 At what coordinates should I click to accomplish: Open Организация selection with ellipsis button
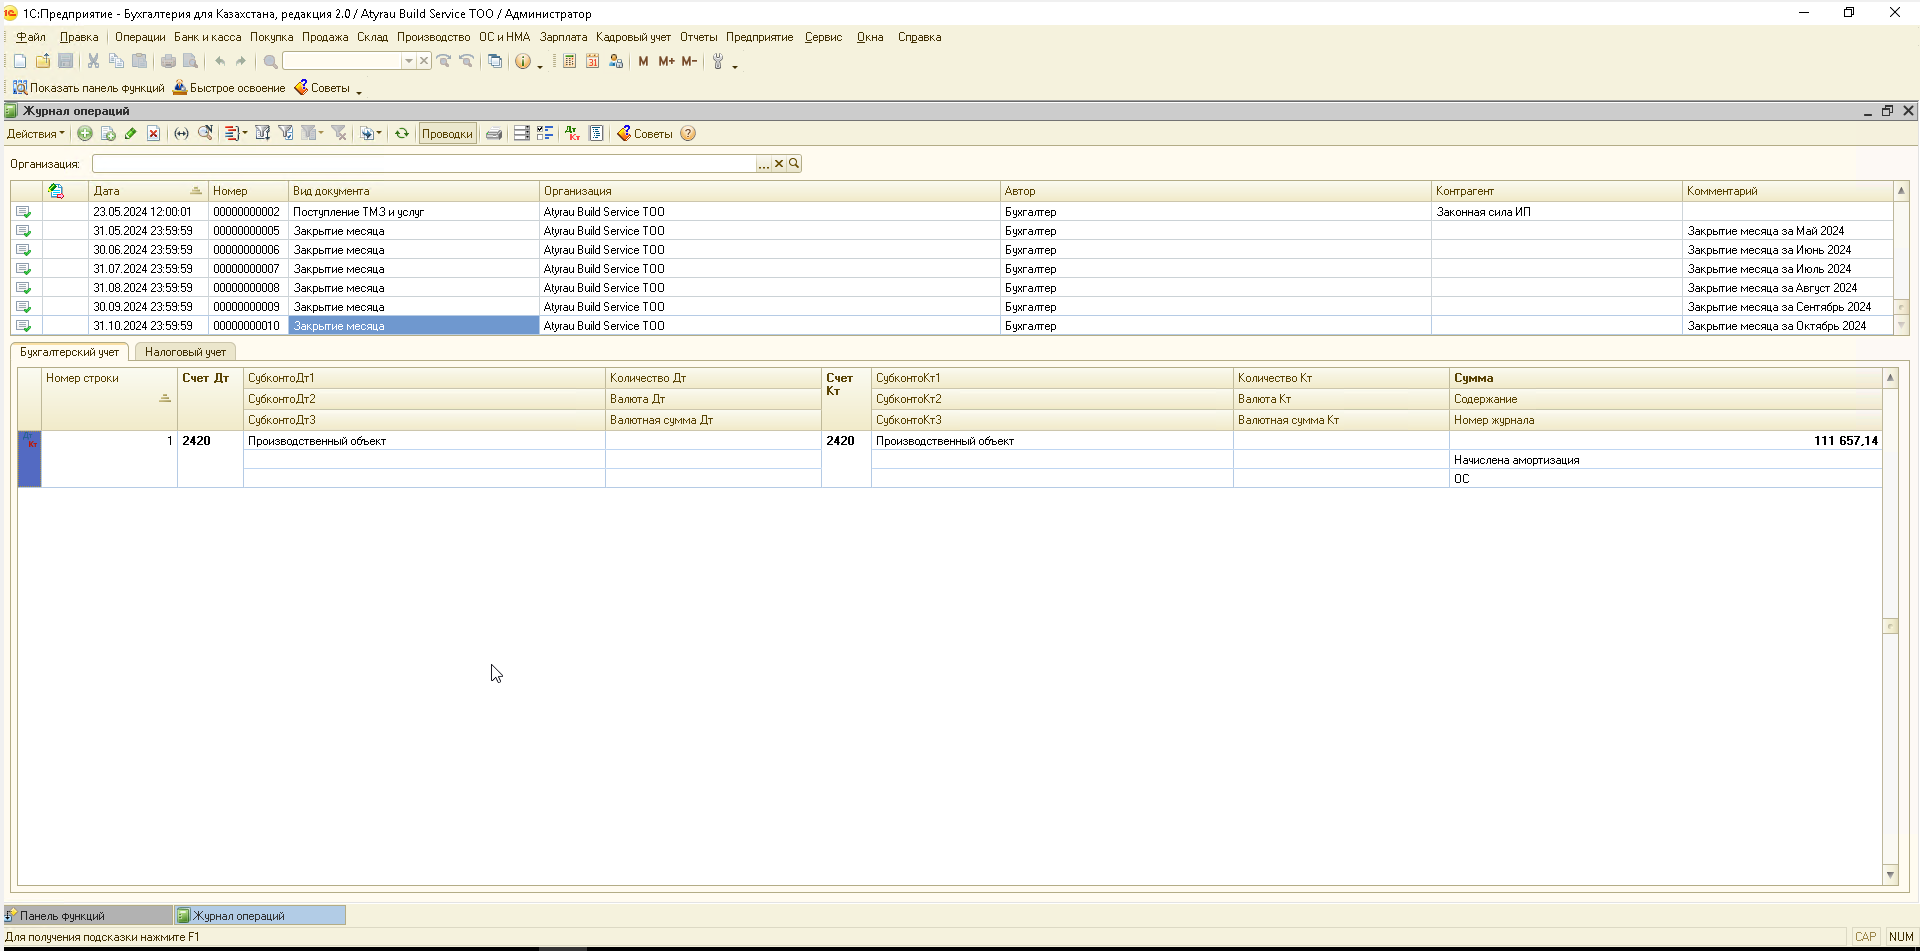[764, 164]
